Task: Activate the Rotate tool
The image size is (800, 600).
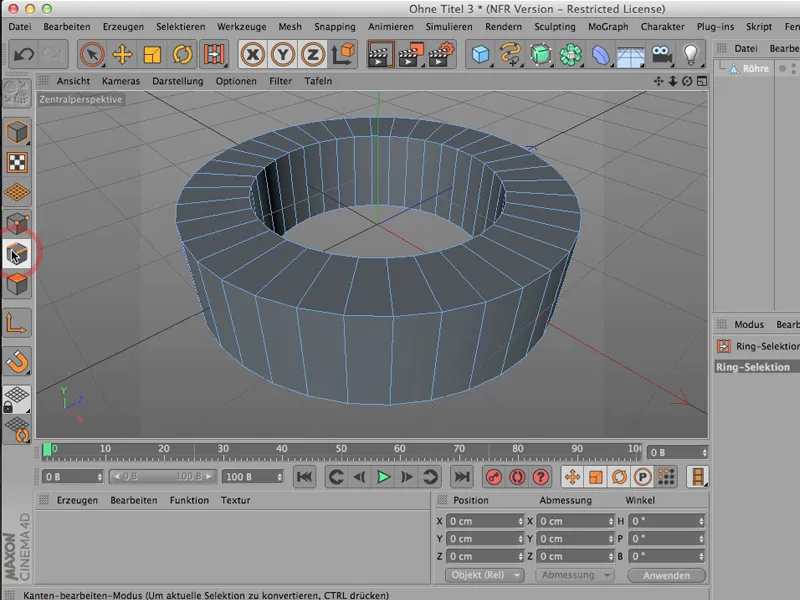Action: tap(183, 54)
